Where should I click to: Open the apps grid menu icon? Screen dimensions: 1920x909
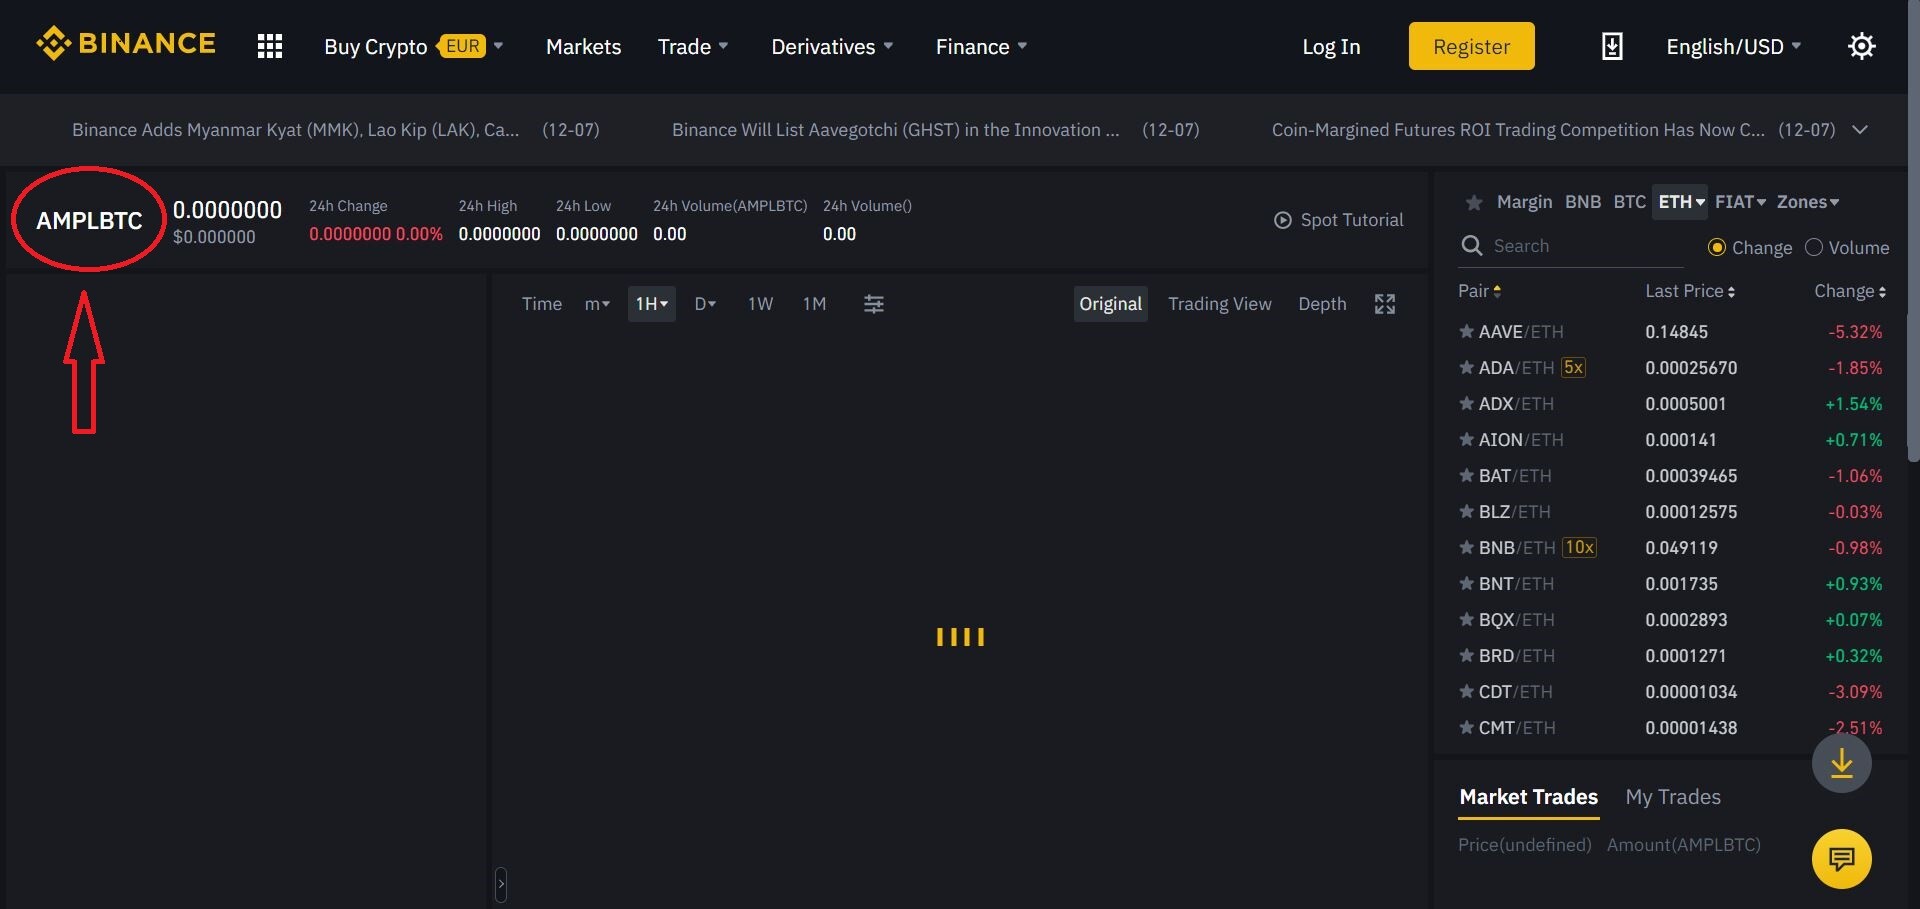[269, 46]
